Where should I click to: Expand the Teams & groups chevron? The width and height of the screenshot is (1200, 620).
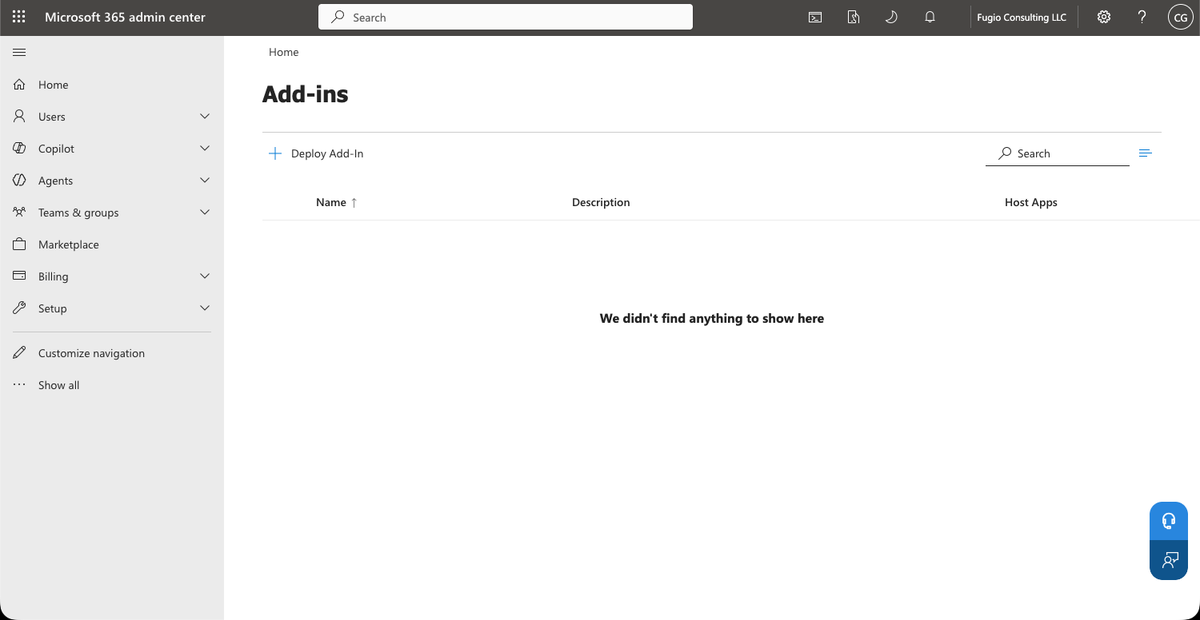click(x=205, y=213)
